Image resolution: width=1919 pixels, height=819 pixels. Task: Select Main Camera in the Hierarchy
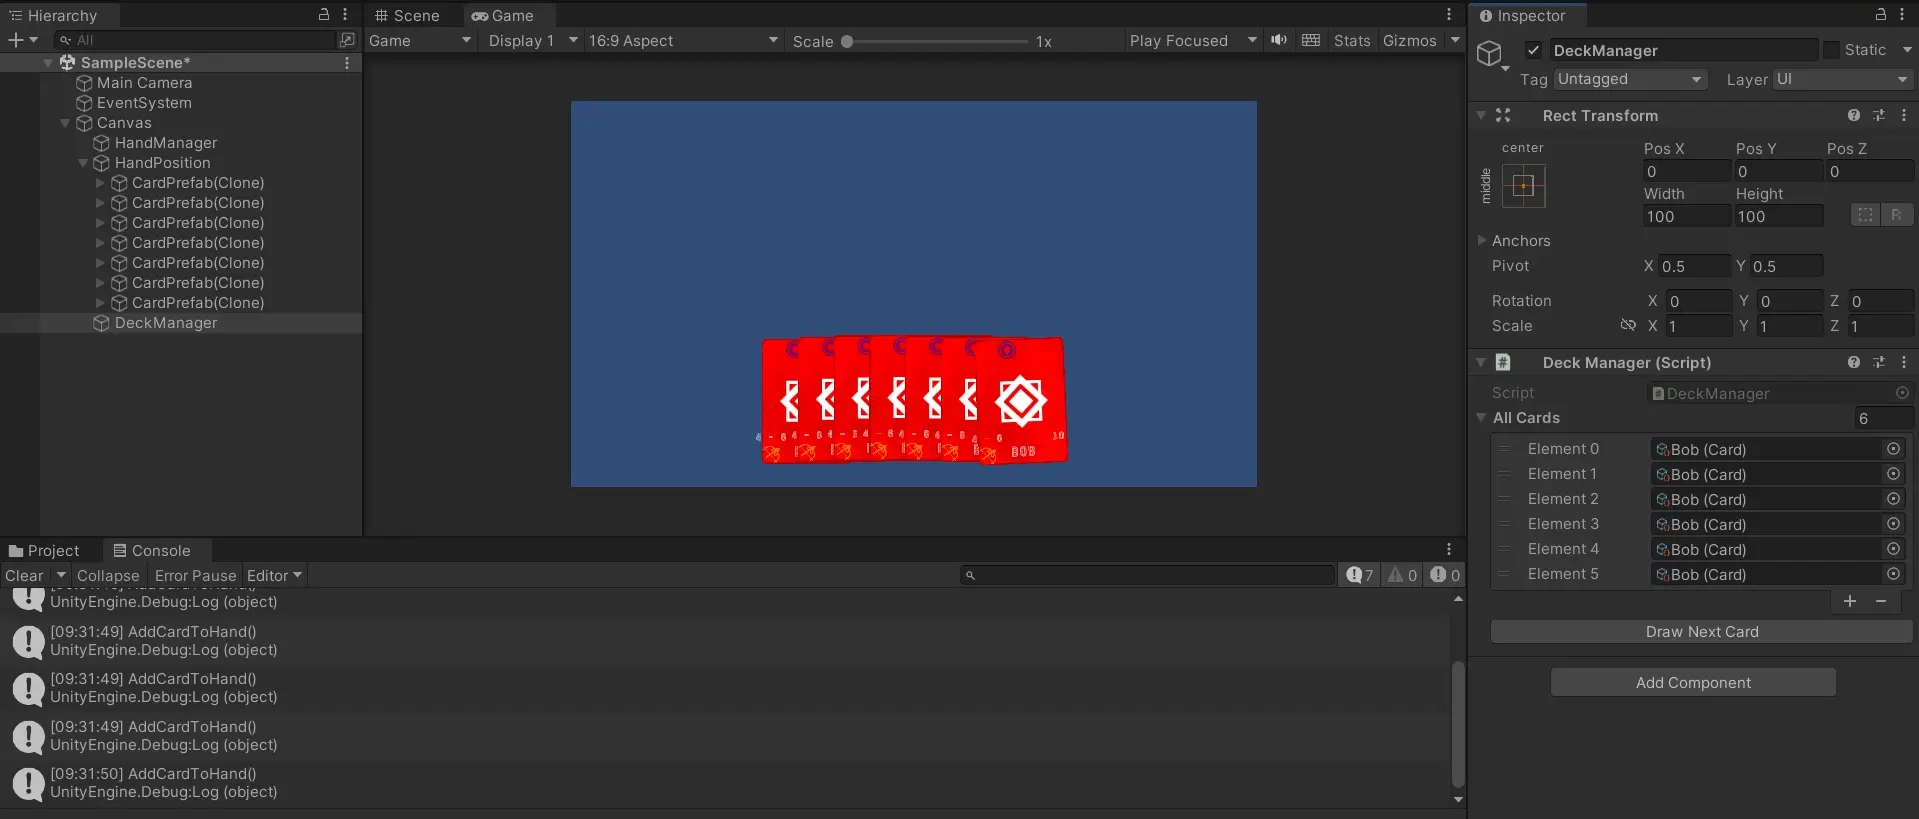click(144, 83)
